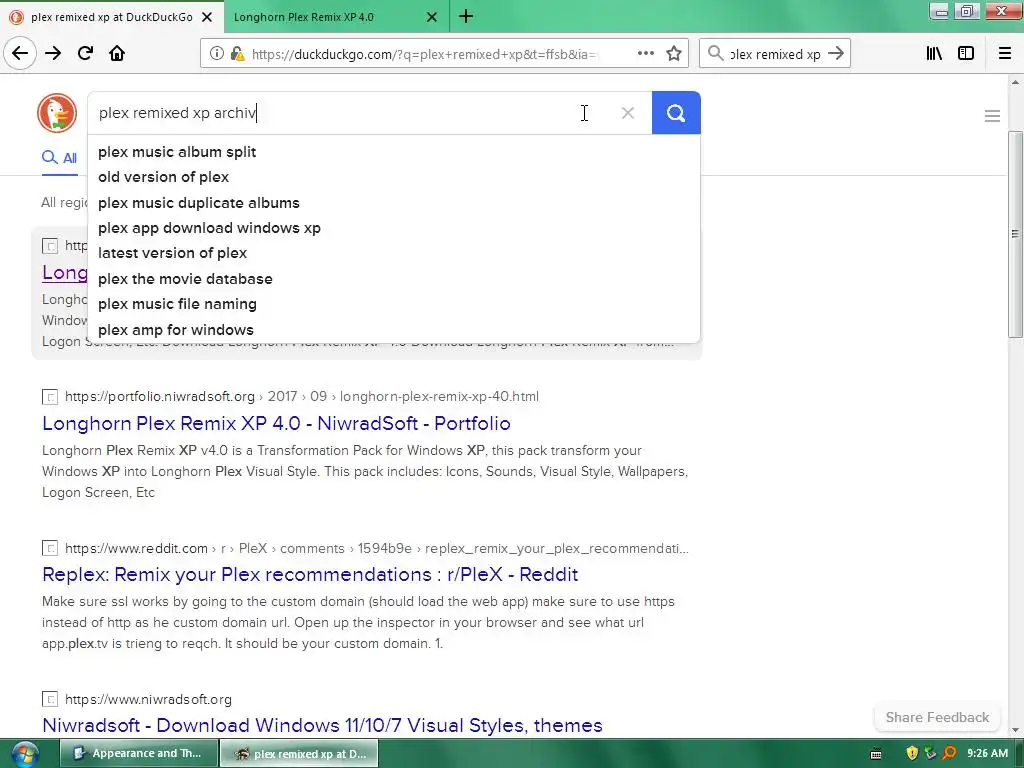
Task: Choose suggestion 'plex music file naming'
Action: 394,304
